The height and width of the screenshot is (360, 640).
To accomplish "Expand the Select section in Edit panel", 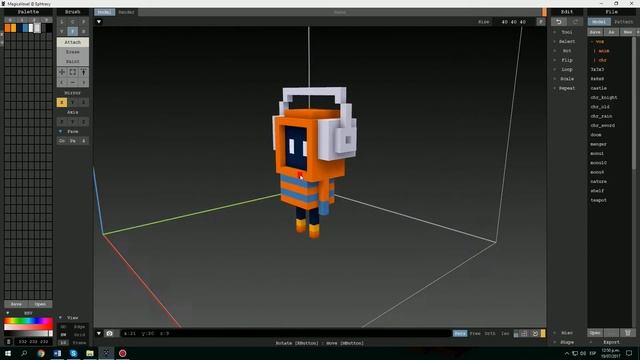I will tap(567, 42).
